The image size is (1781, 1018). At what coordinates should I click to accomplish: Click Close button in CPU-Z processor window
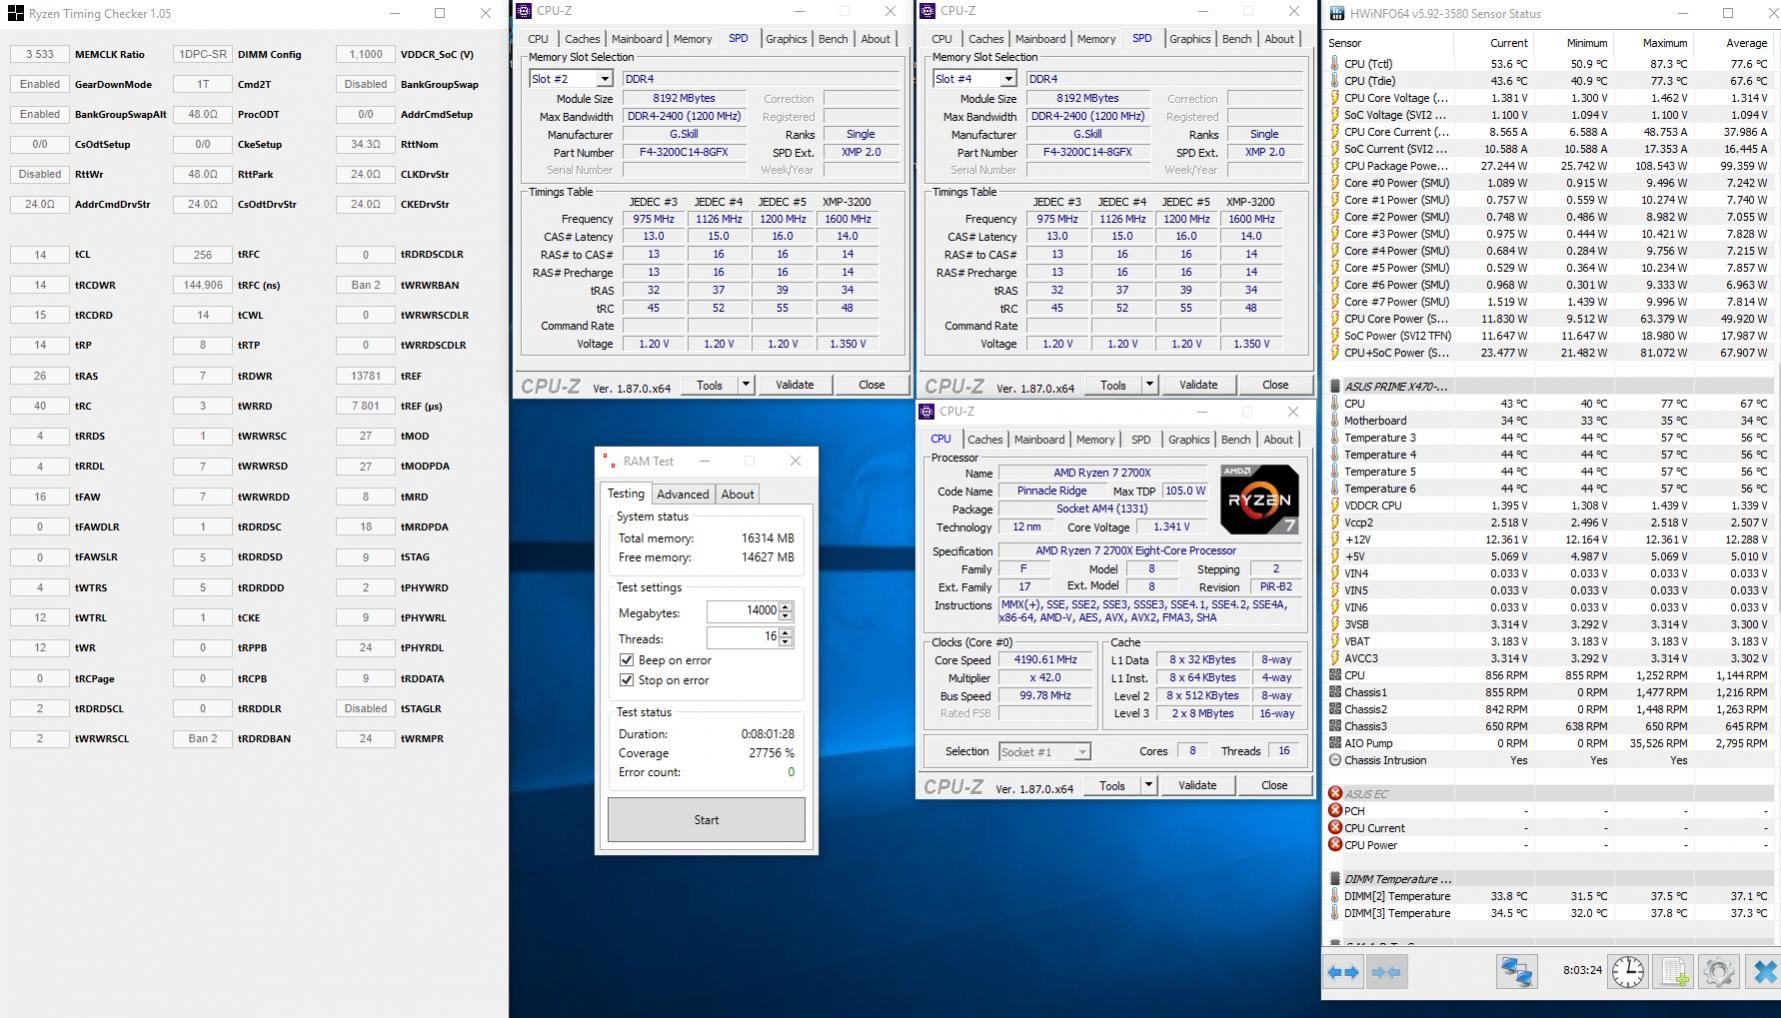coord(1274,785)
